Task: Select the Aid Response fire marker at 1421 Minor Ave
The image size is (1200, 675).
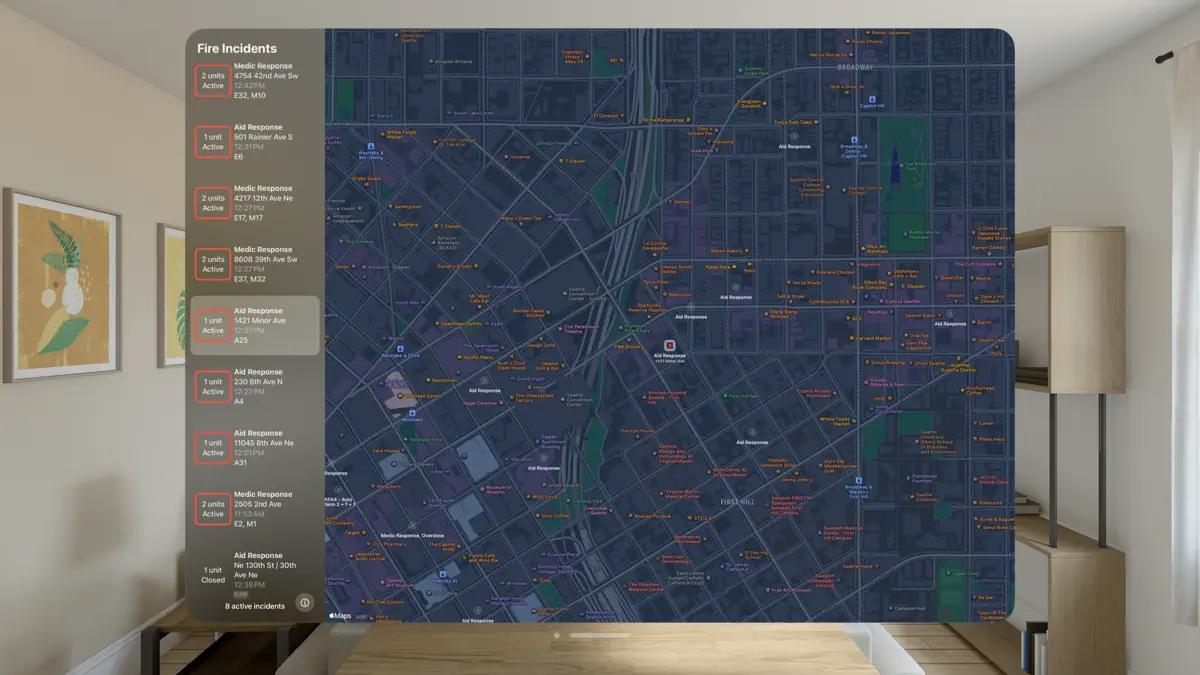Action: click(x=669, y=345)
